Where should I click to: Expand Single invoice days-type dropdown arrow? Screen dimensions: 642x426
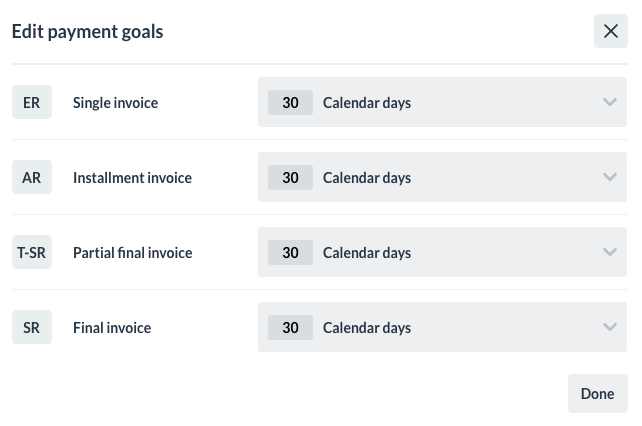point(610,102)
